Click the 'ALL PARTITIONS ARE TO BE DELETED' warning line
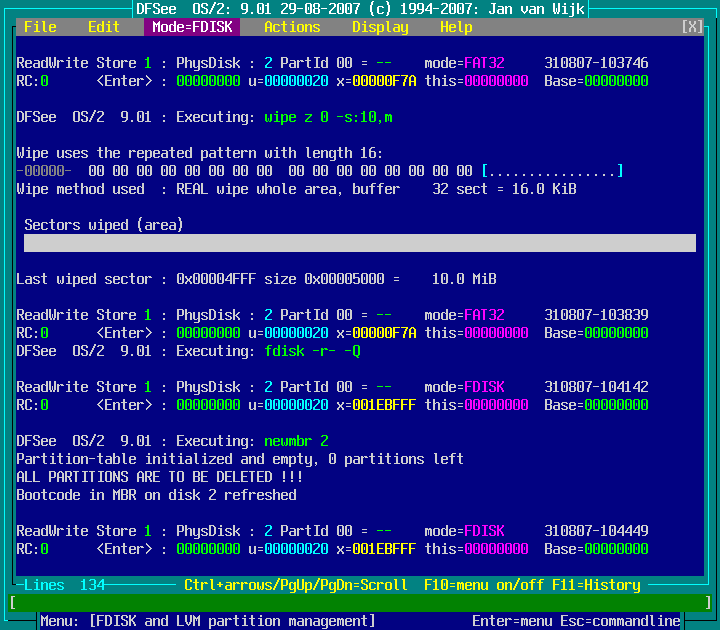Viewport: 720px width, 630px height. [160, 477]
